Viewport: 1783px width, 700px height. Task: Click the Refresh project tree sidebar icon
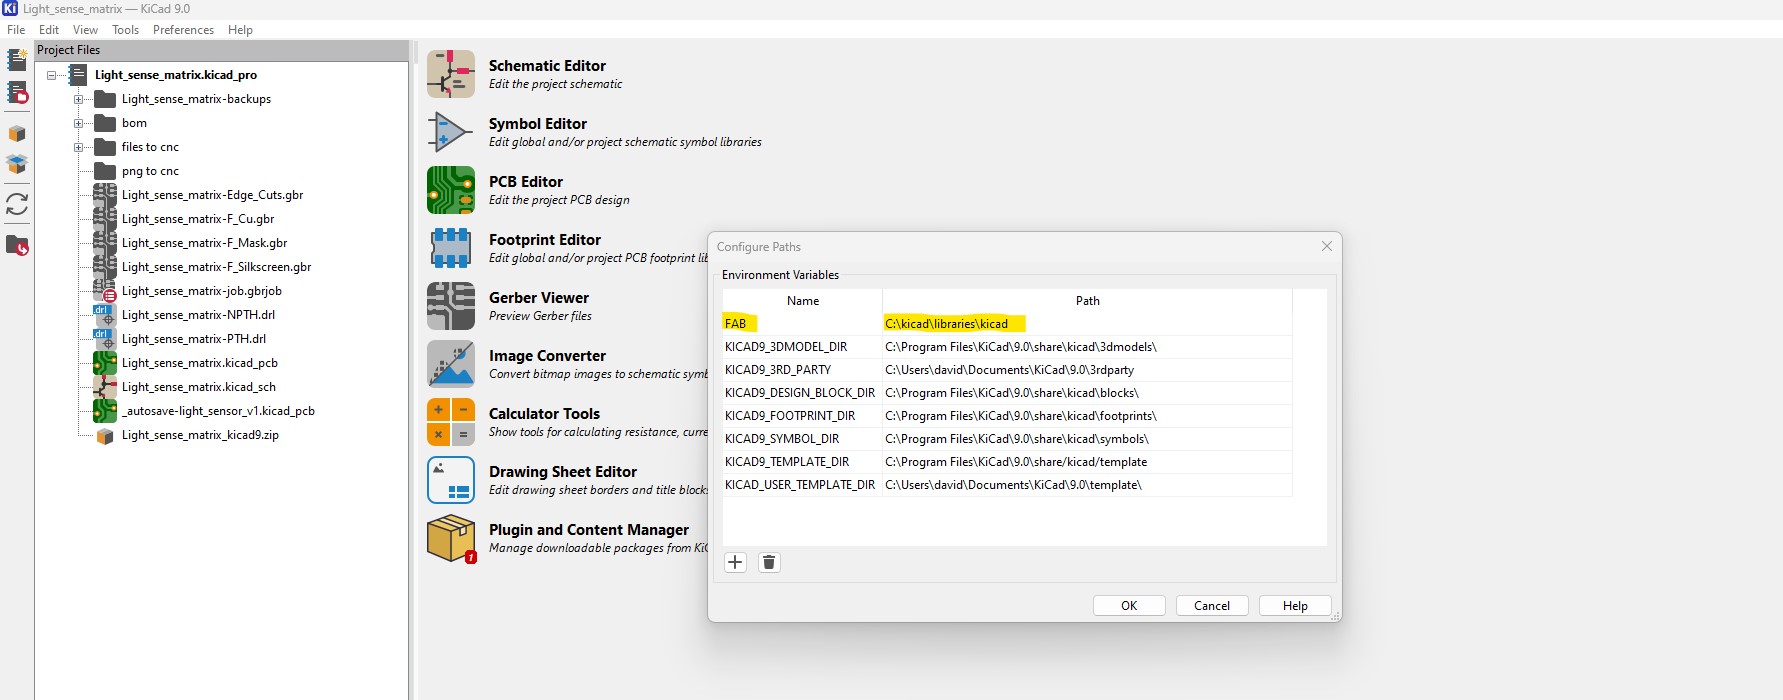[x=17, y=204]
